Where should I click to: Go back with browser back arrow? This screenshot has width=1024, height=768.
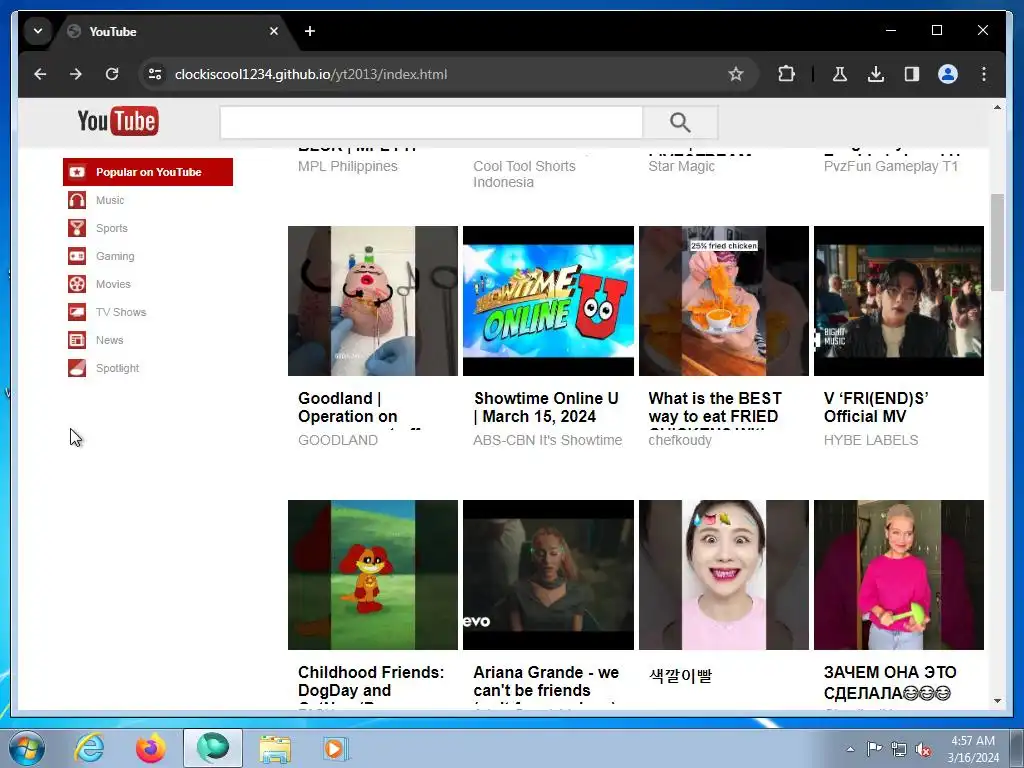point(40,74)
